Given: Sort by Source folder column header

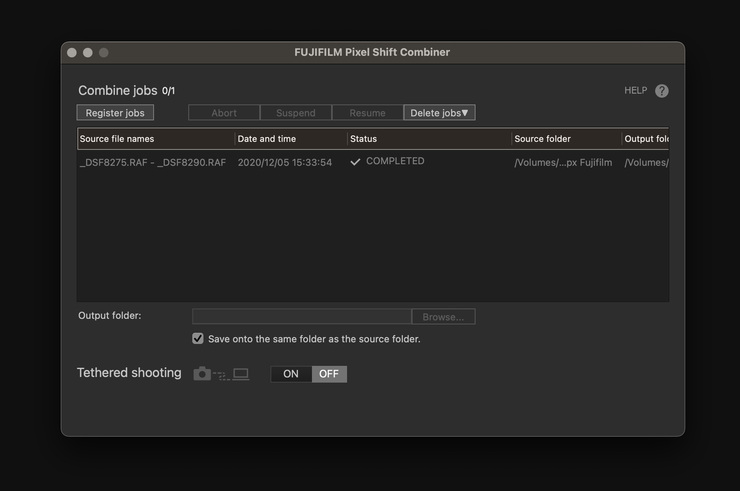Looking at the screenshot, I should pyautogui.click(x=566, y=139).
